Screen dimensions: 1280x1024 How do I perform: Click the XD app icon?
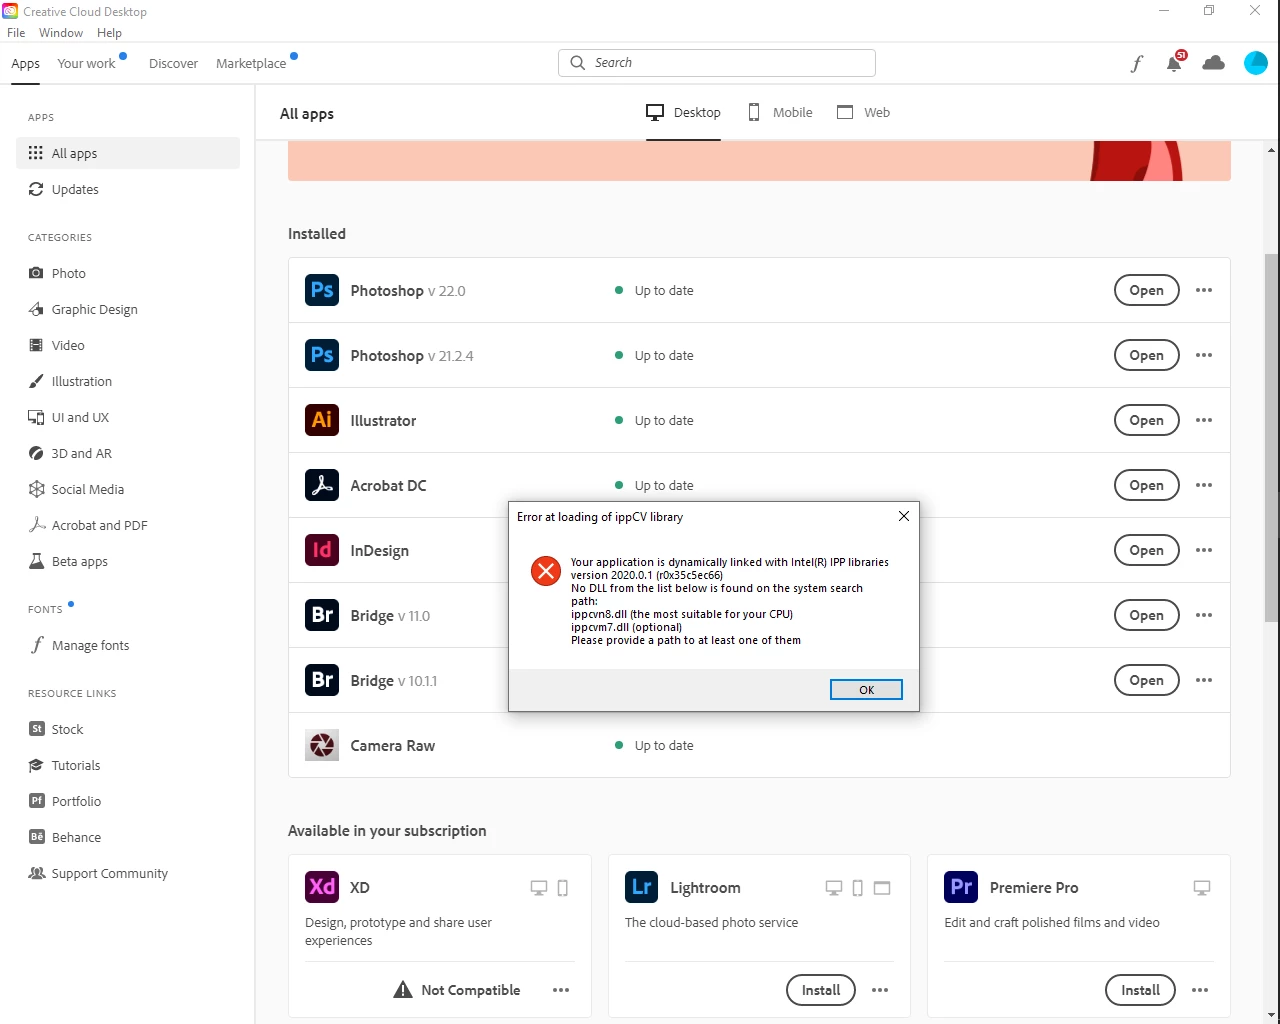pyautogui.click(x=322, y=887)
